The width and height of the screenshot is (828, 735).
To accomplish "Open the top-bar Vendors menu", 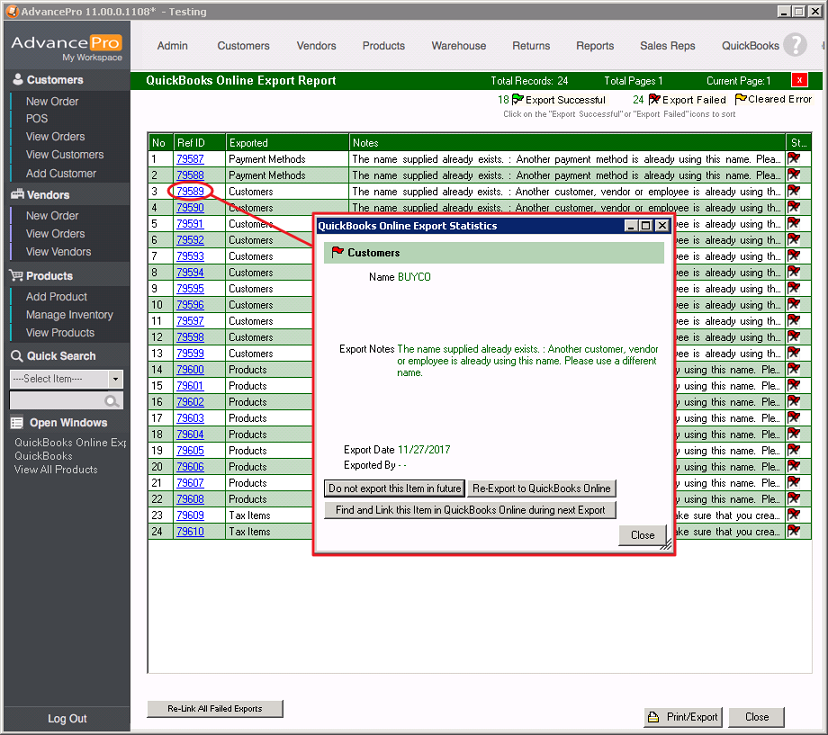I will (316, 45).
